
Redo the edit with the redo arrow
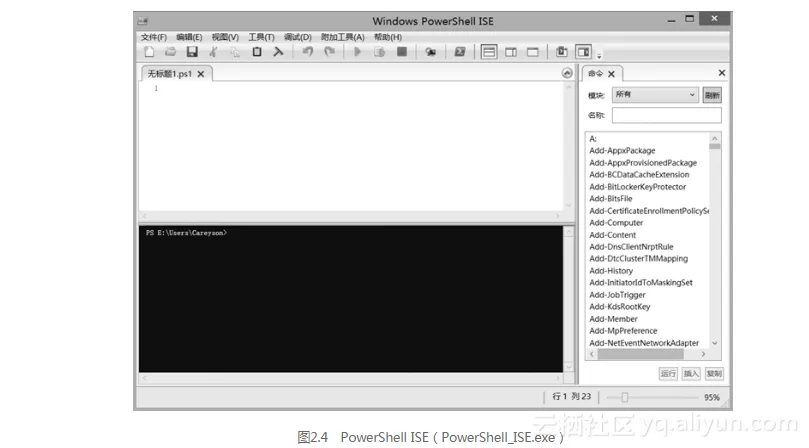click(x=329, y=52)
